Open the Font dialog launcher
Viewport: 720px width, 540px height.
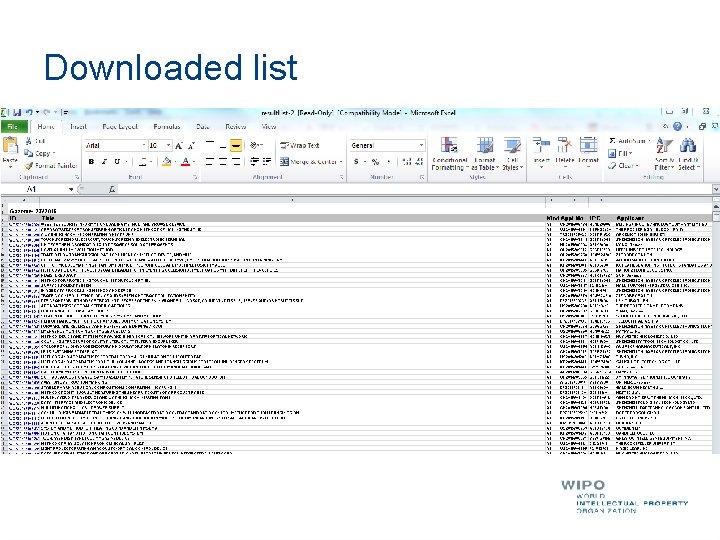coord(195,177)
